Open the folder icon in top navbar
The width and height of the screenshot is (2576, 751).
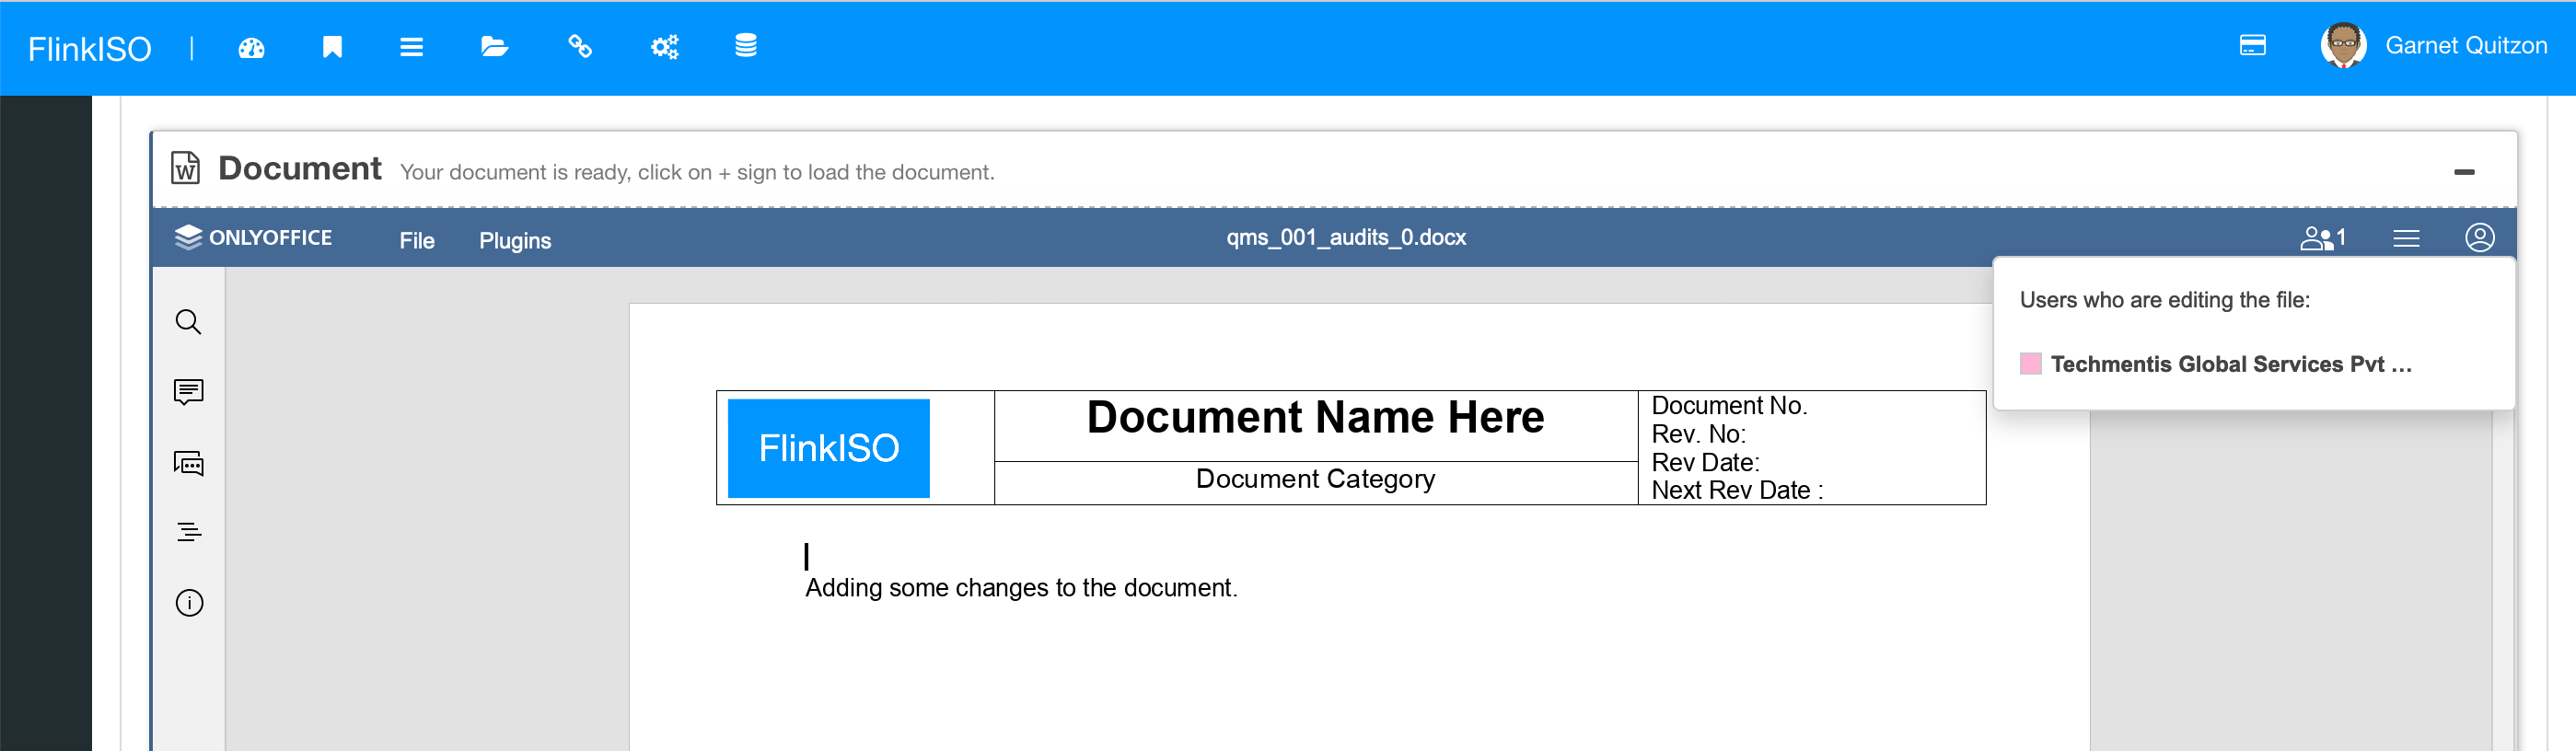coord(494,47)
